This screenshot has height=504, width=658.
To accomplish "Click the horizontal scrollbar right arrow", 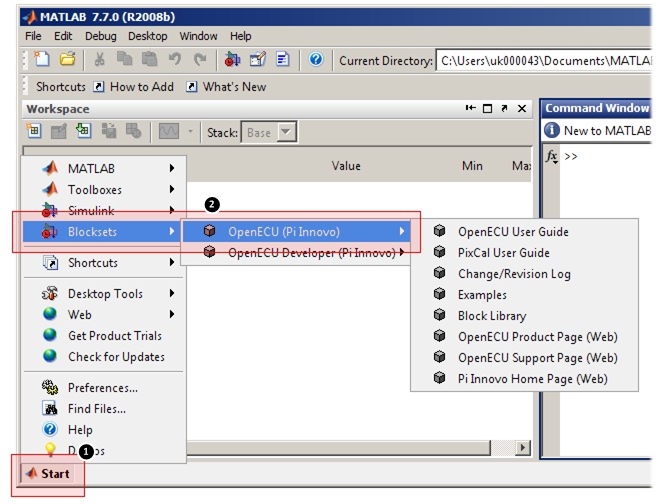I will click(x=522, y=447).
